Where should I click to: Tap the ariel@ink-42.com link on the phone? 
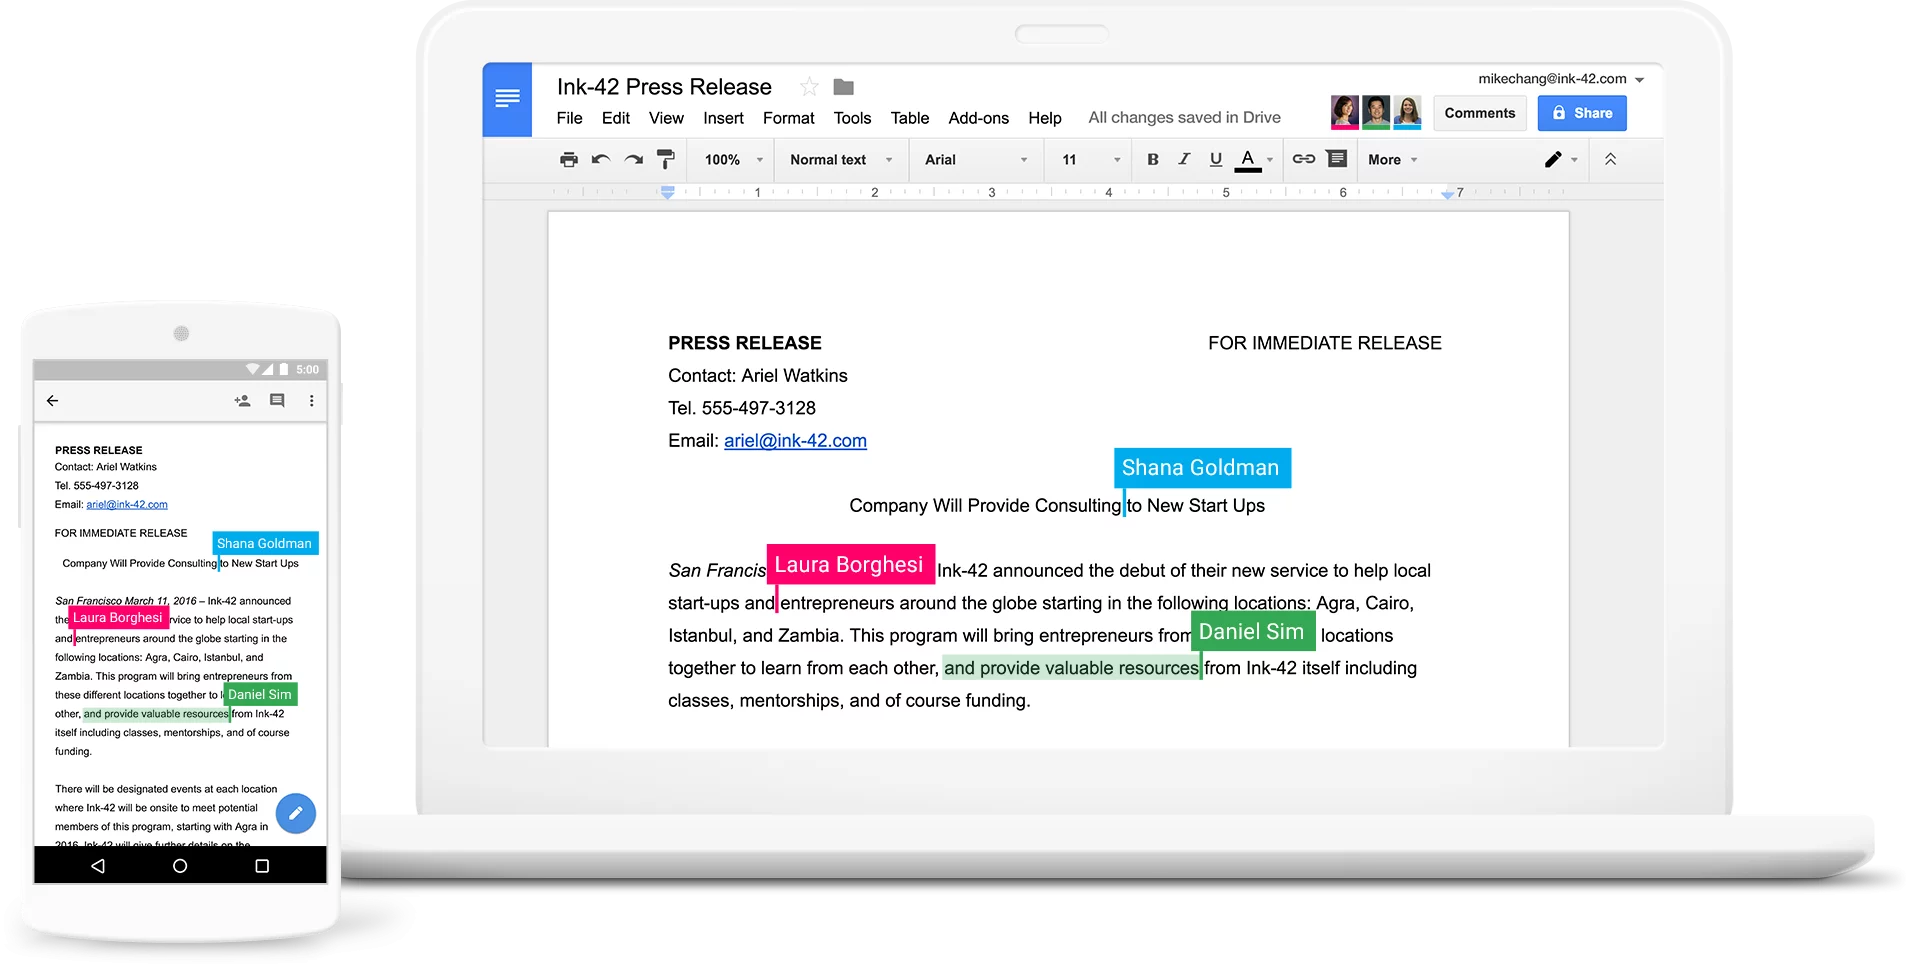click(x=127, y=505)
